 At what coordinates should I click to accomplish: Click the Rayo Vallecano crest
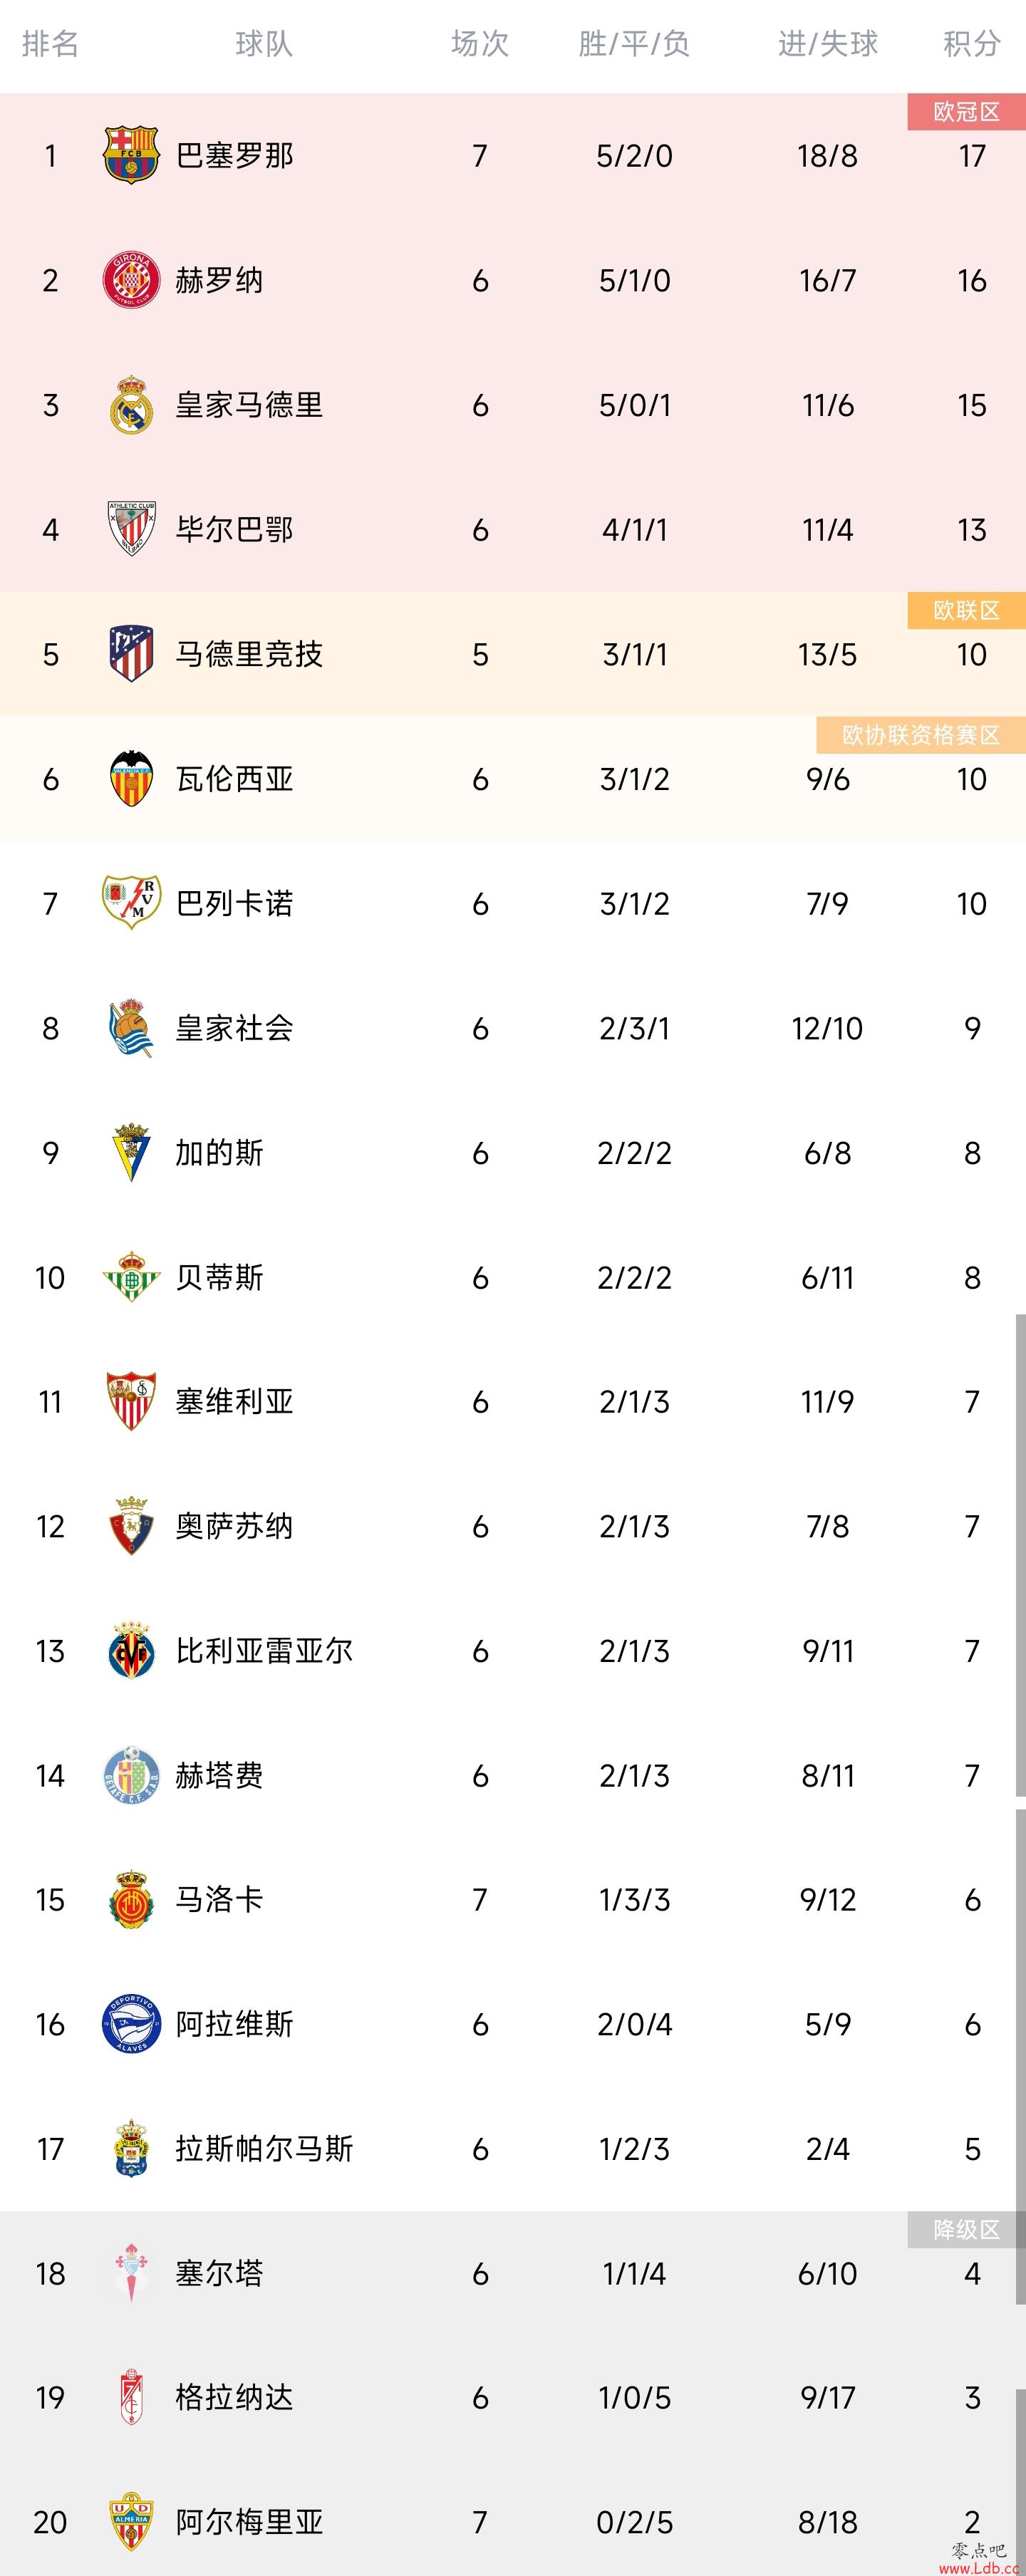[x=131, y=903]
